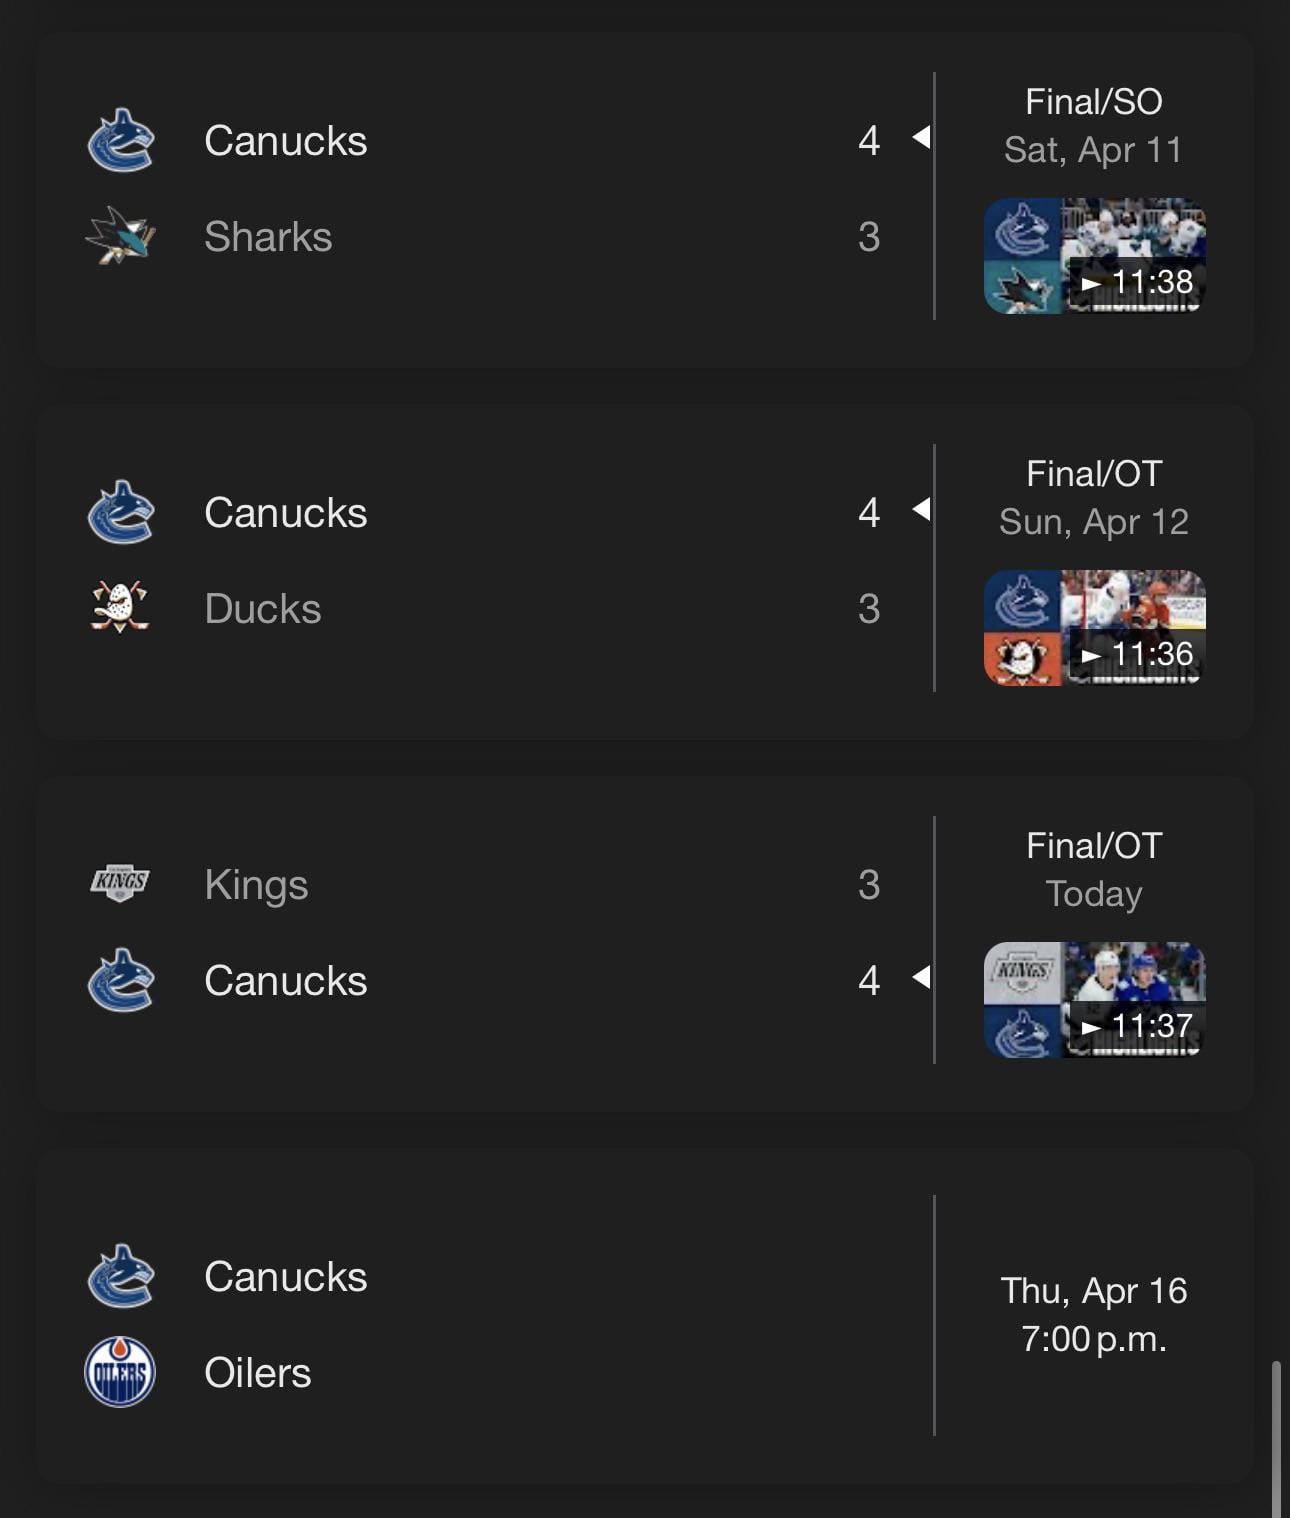
Task: Click Canucks logo in the Ducks game card
Action: 120,513
